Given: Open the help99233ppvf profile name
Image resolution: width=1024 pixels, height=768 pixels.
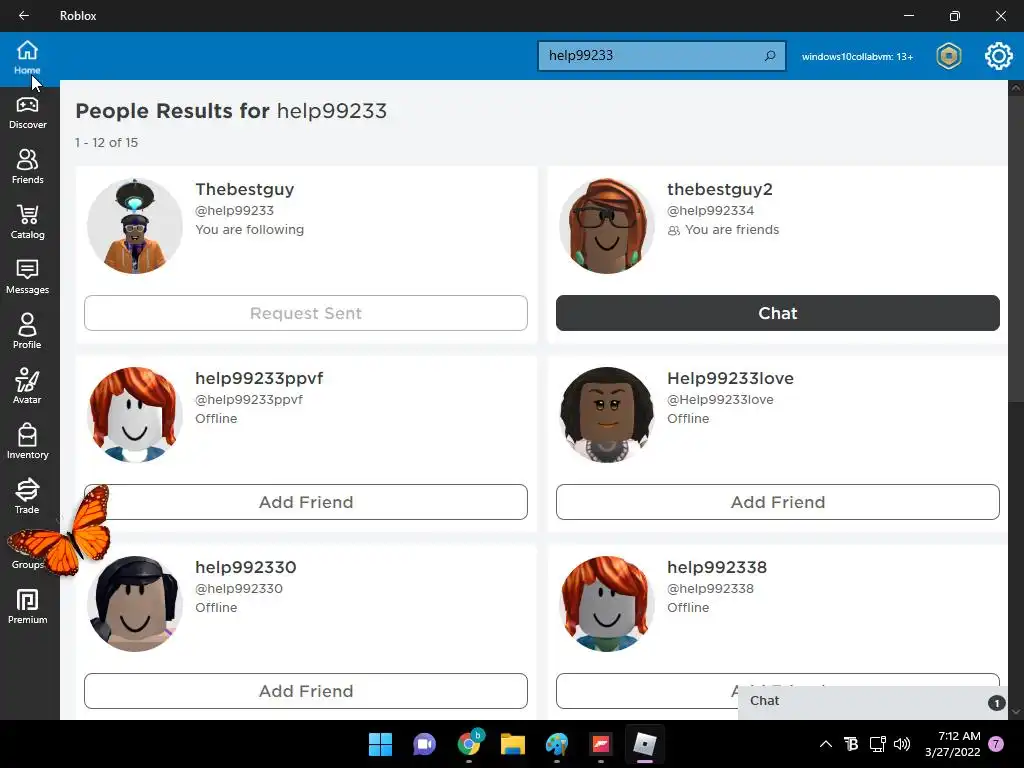Looking at the screenshot, I should tap(259, 379).
